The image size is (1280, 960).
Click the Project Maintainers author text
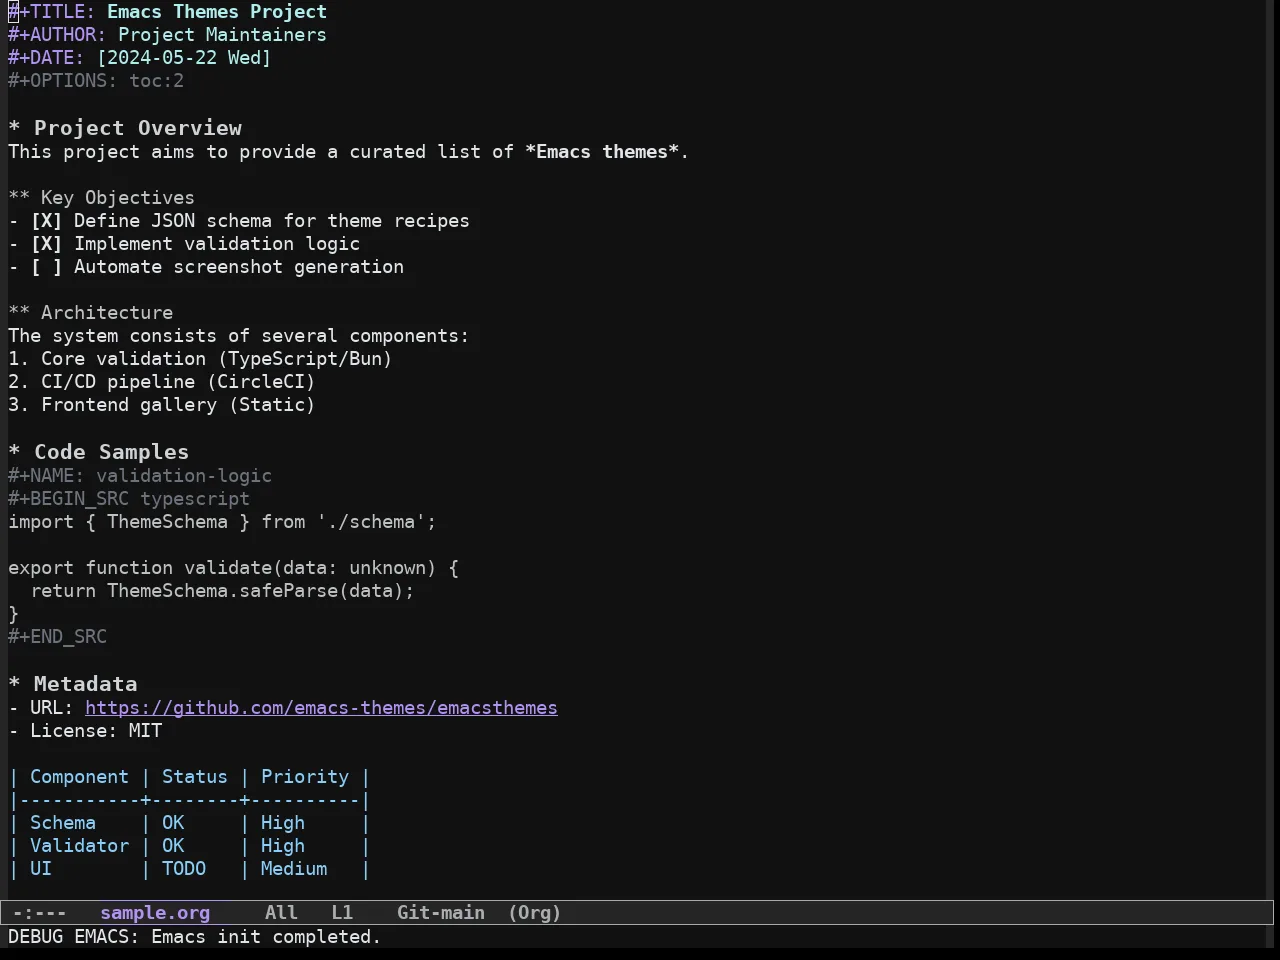point(222,35)
